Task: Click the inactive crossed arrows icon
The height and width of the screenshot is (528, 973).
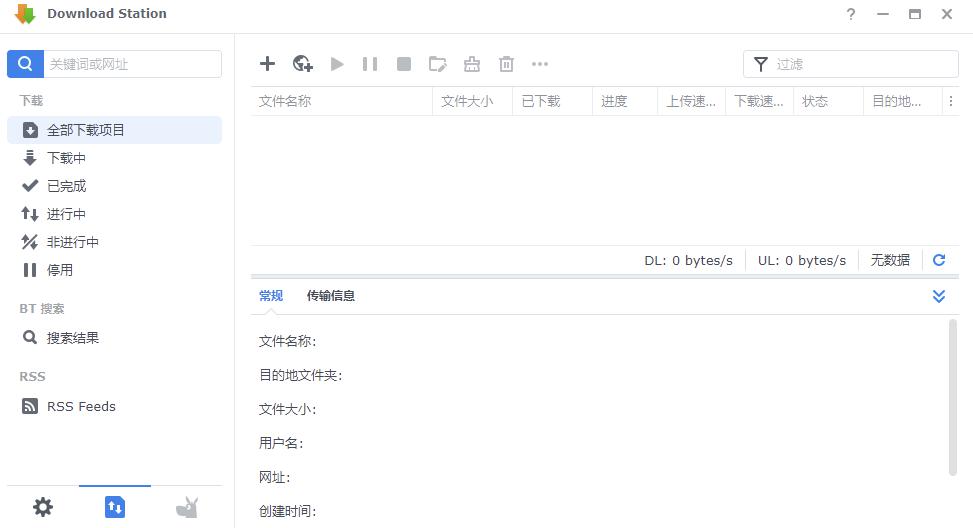Action: tap(30, 242)
